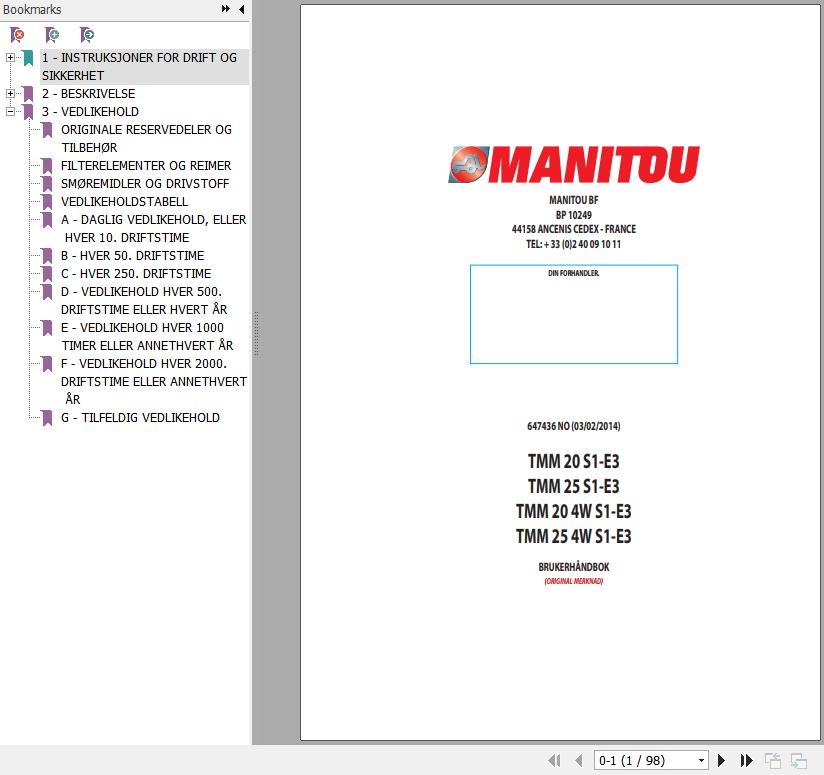Expand all bookmarks with double-arrow icon
Image resolution: width=824 pixels, height=775 pixels.
point(225,9)
